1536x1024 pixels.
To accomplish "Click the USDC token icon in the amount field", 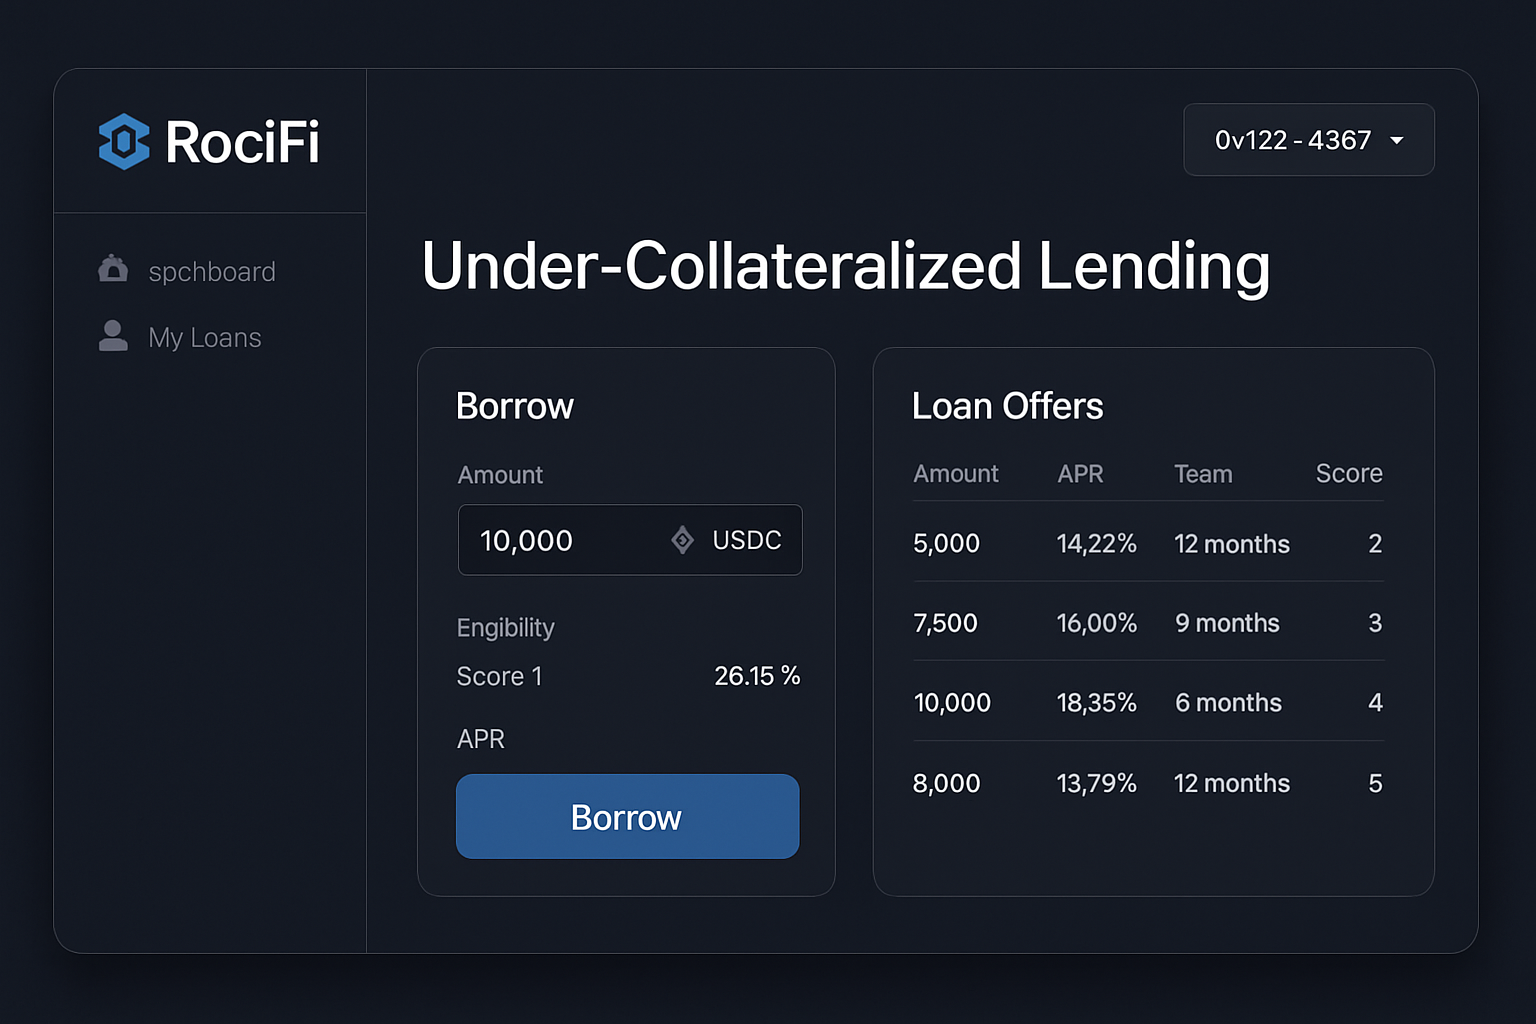I will 683,540.
